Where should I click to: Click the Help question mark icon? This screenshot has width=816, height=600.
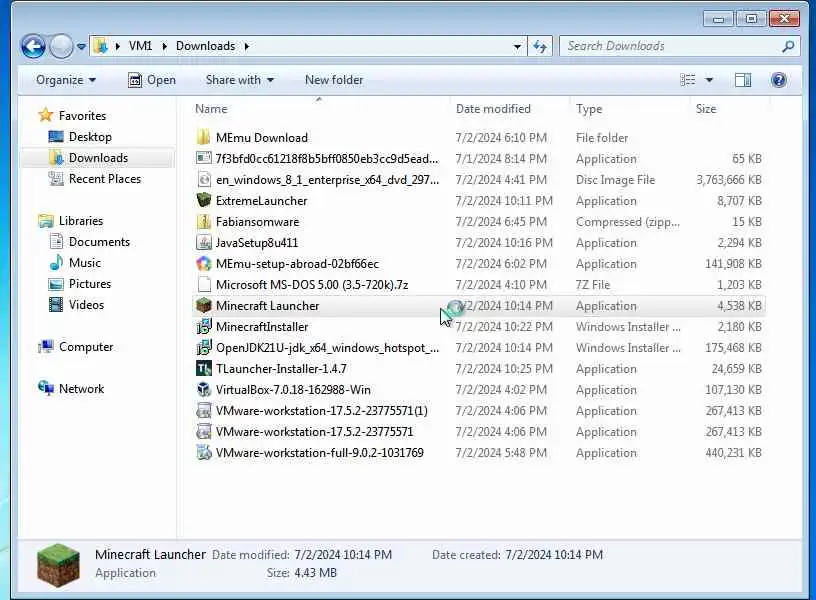pos(779,80)
